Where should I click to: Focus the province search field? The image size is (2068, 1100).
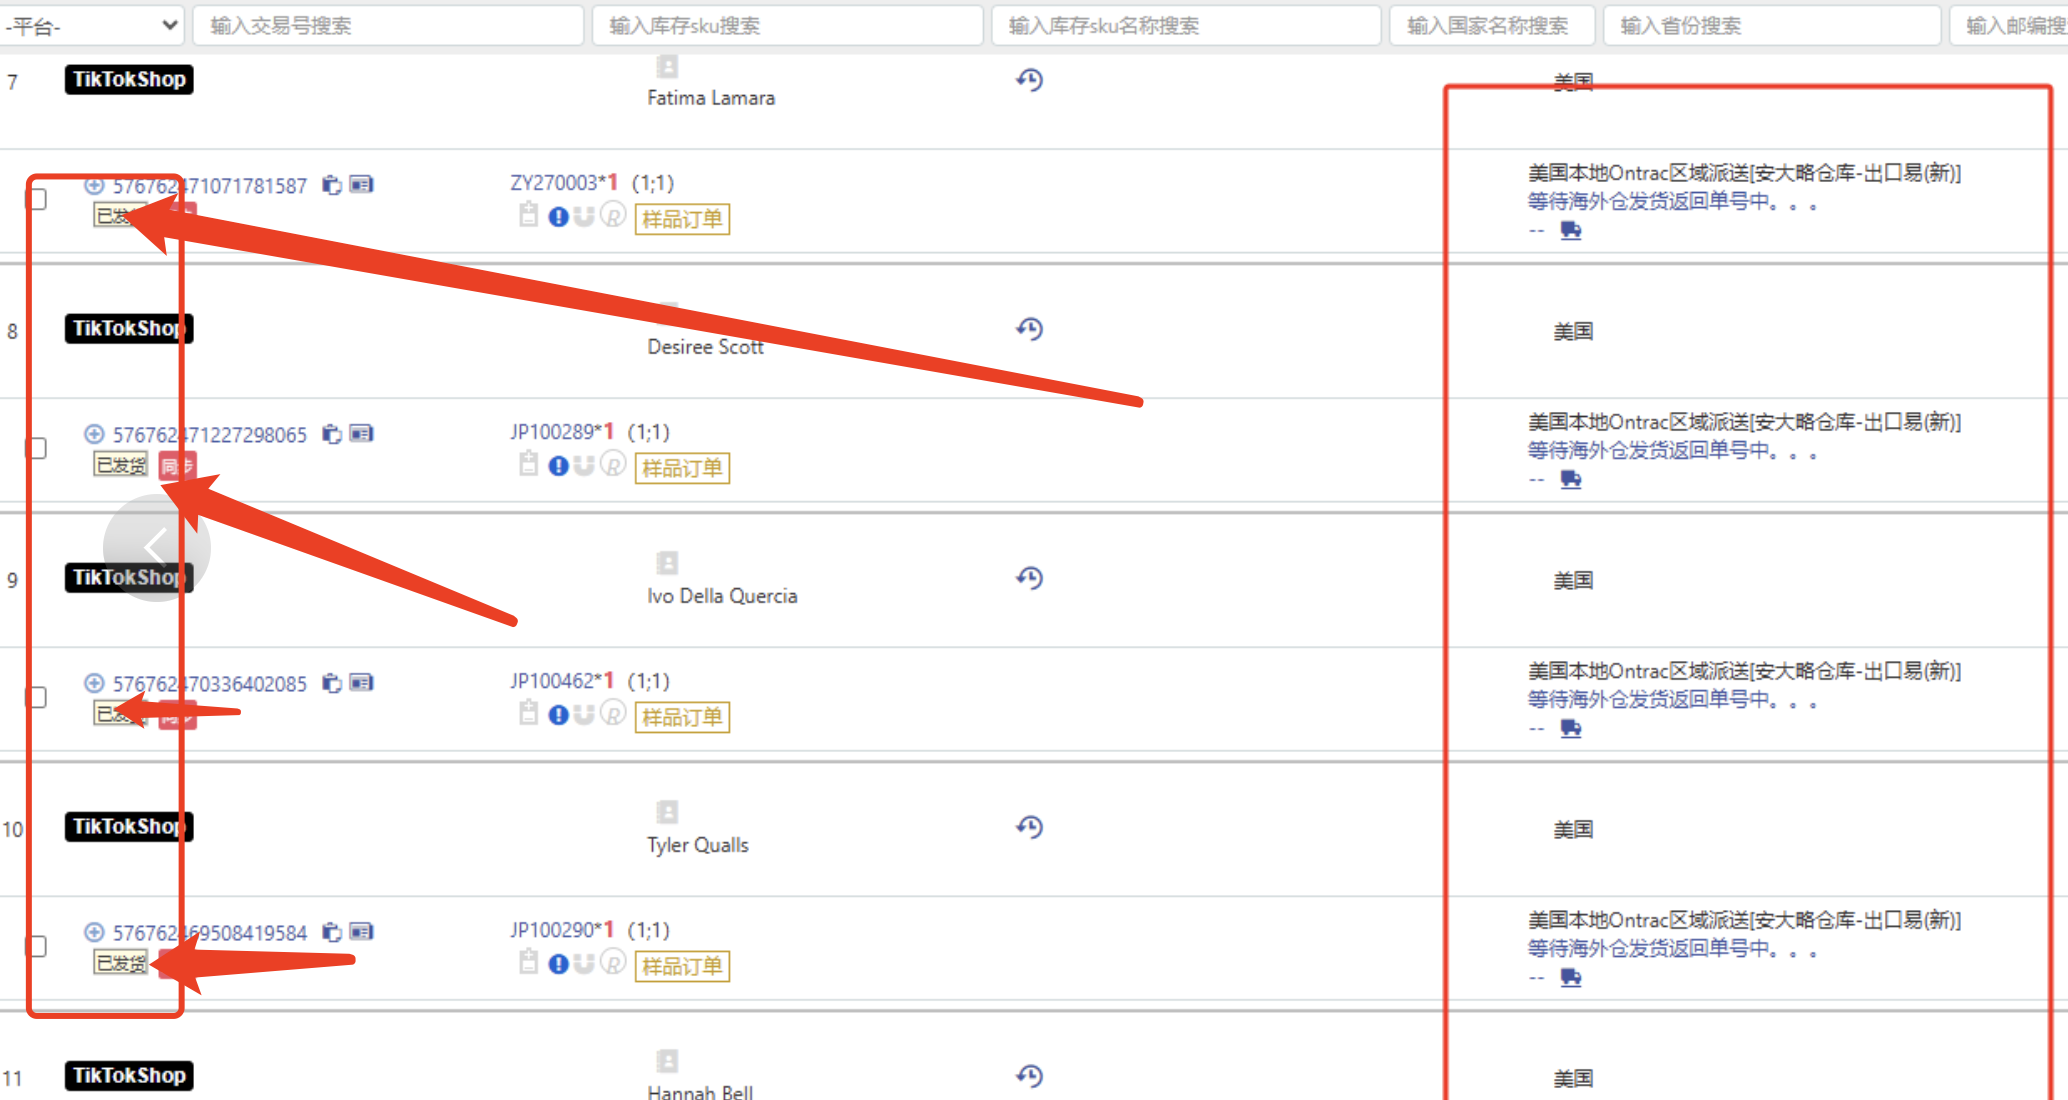[x=1772, y=25]
